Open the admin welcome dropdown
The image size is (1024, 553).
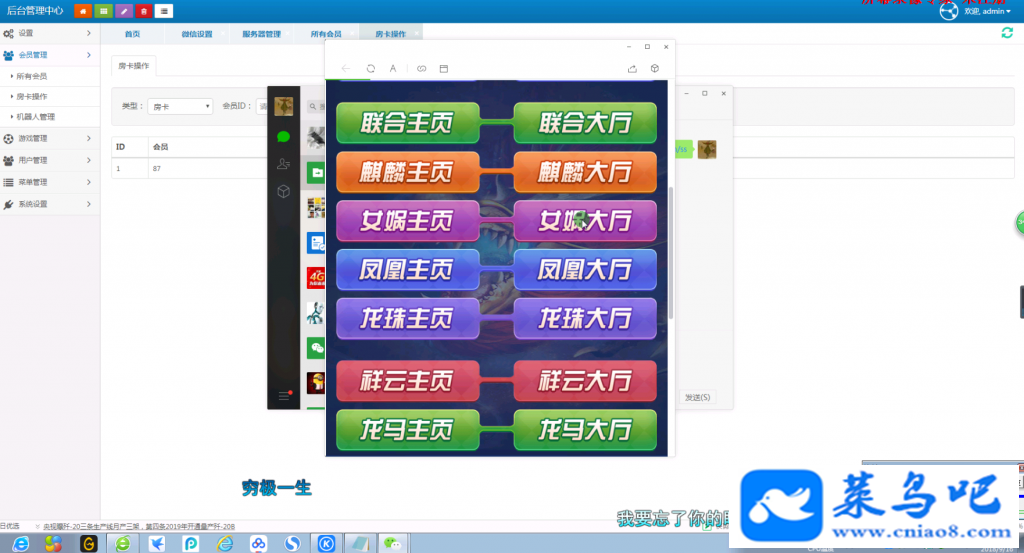[x=987, y=11]
